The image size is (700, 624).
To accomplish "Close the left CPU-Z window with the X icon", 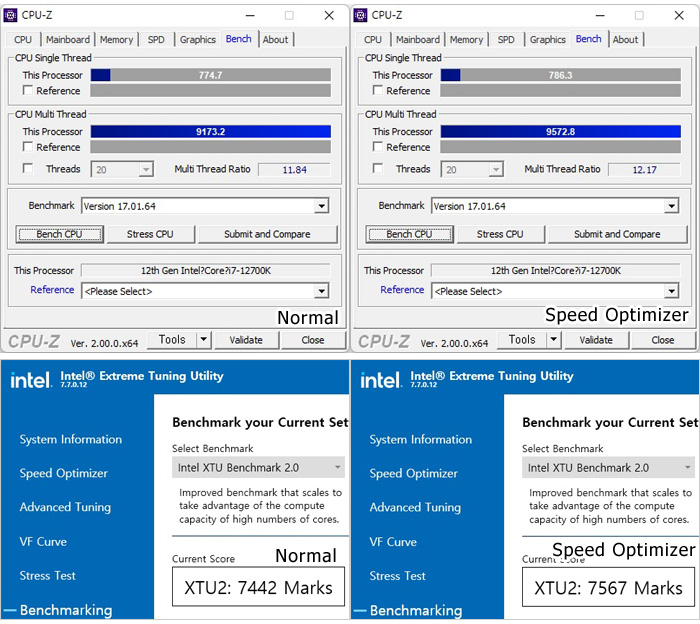I will tap(329, 15).
